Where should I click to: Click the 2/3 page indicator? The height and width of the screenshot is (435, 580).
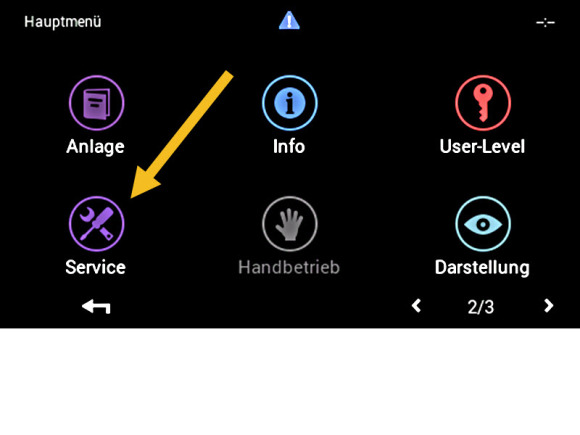[480, 307]
